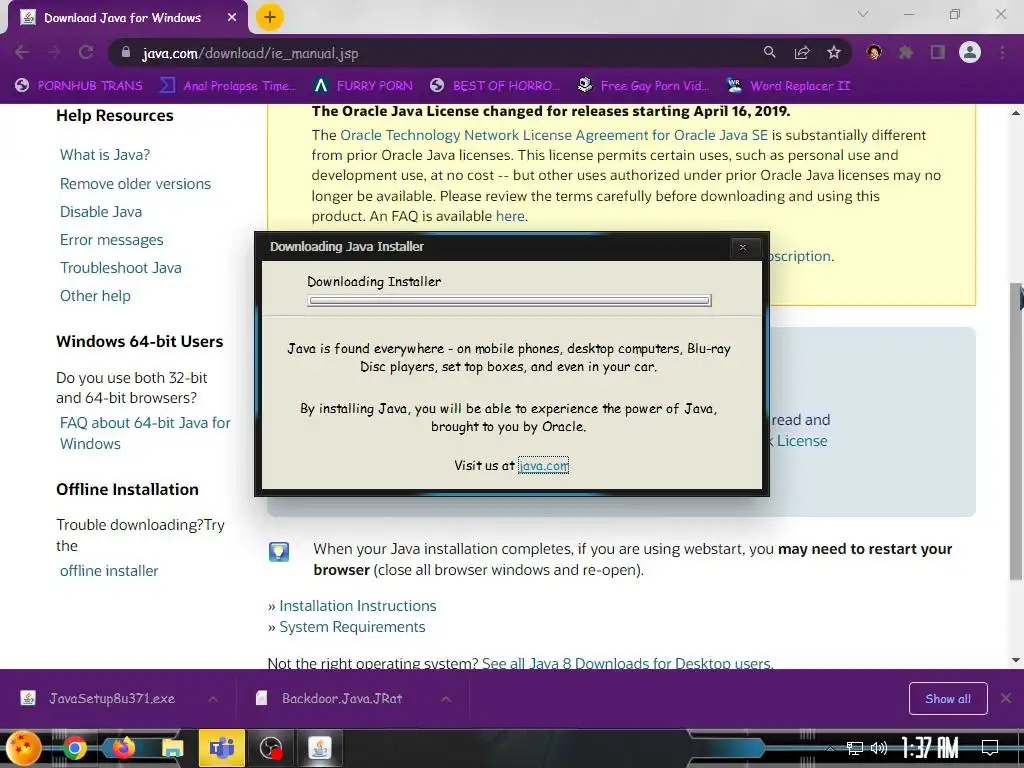
Task: Close the Downloading Java Installer dialog
Action: click(x=743, y=248)
